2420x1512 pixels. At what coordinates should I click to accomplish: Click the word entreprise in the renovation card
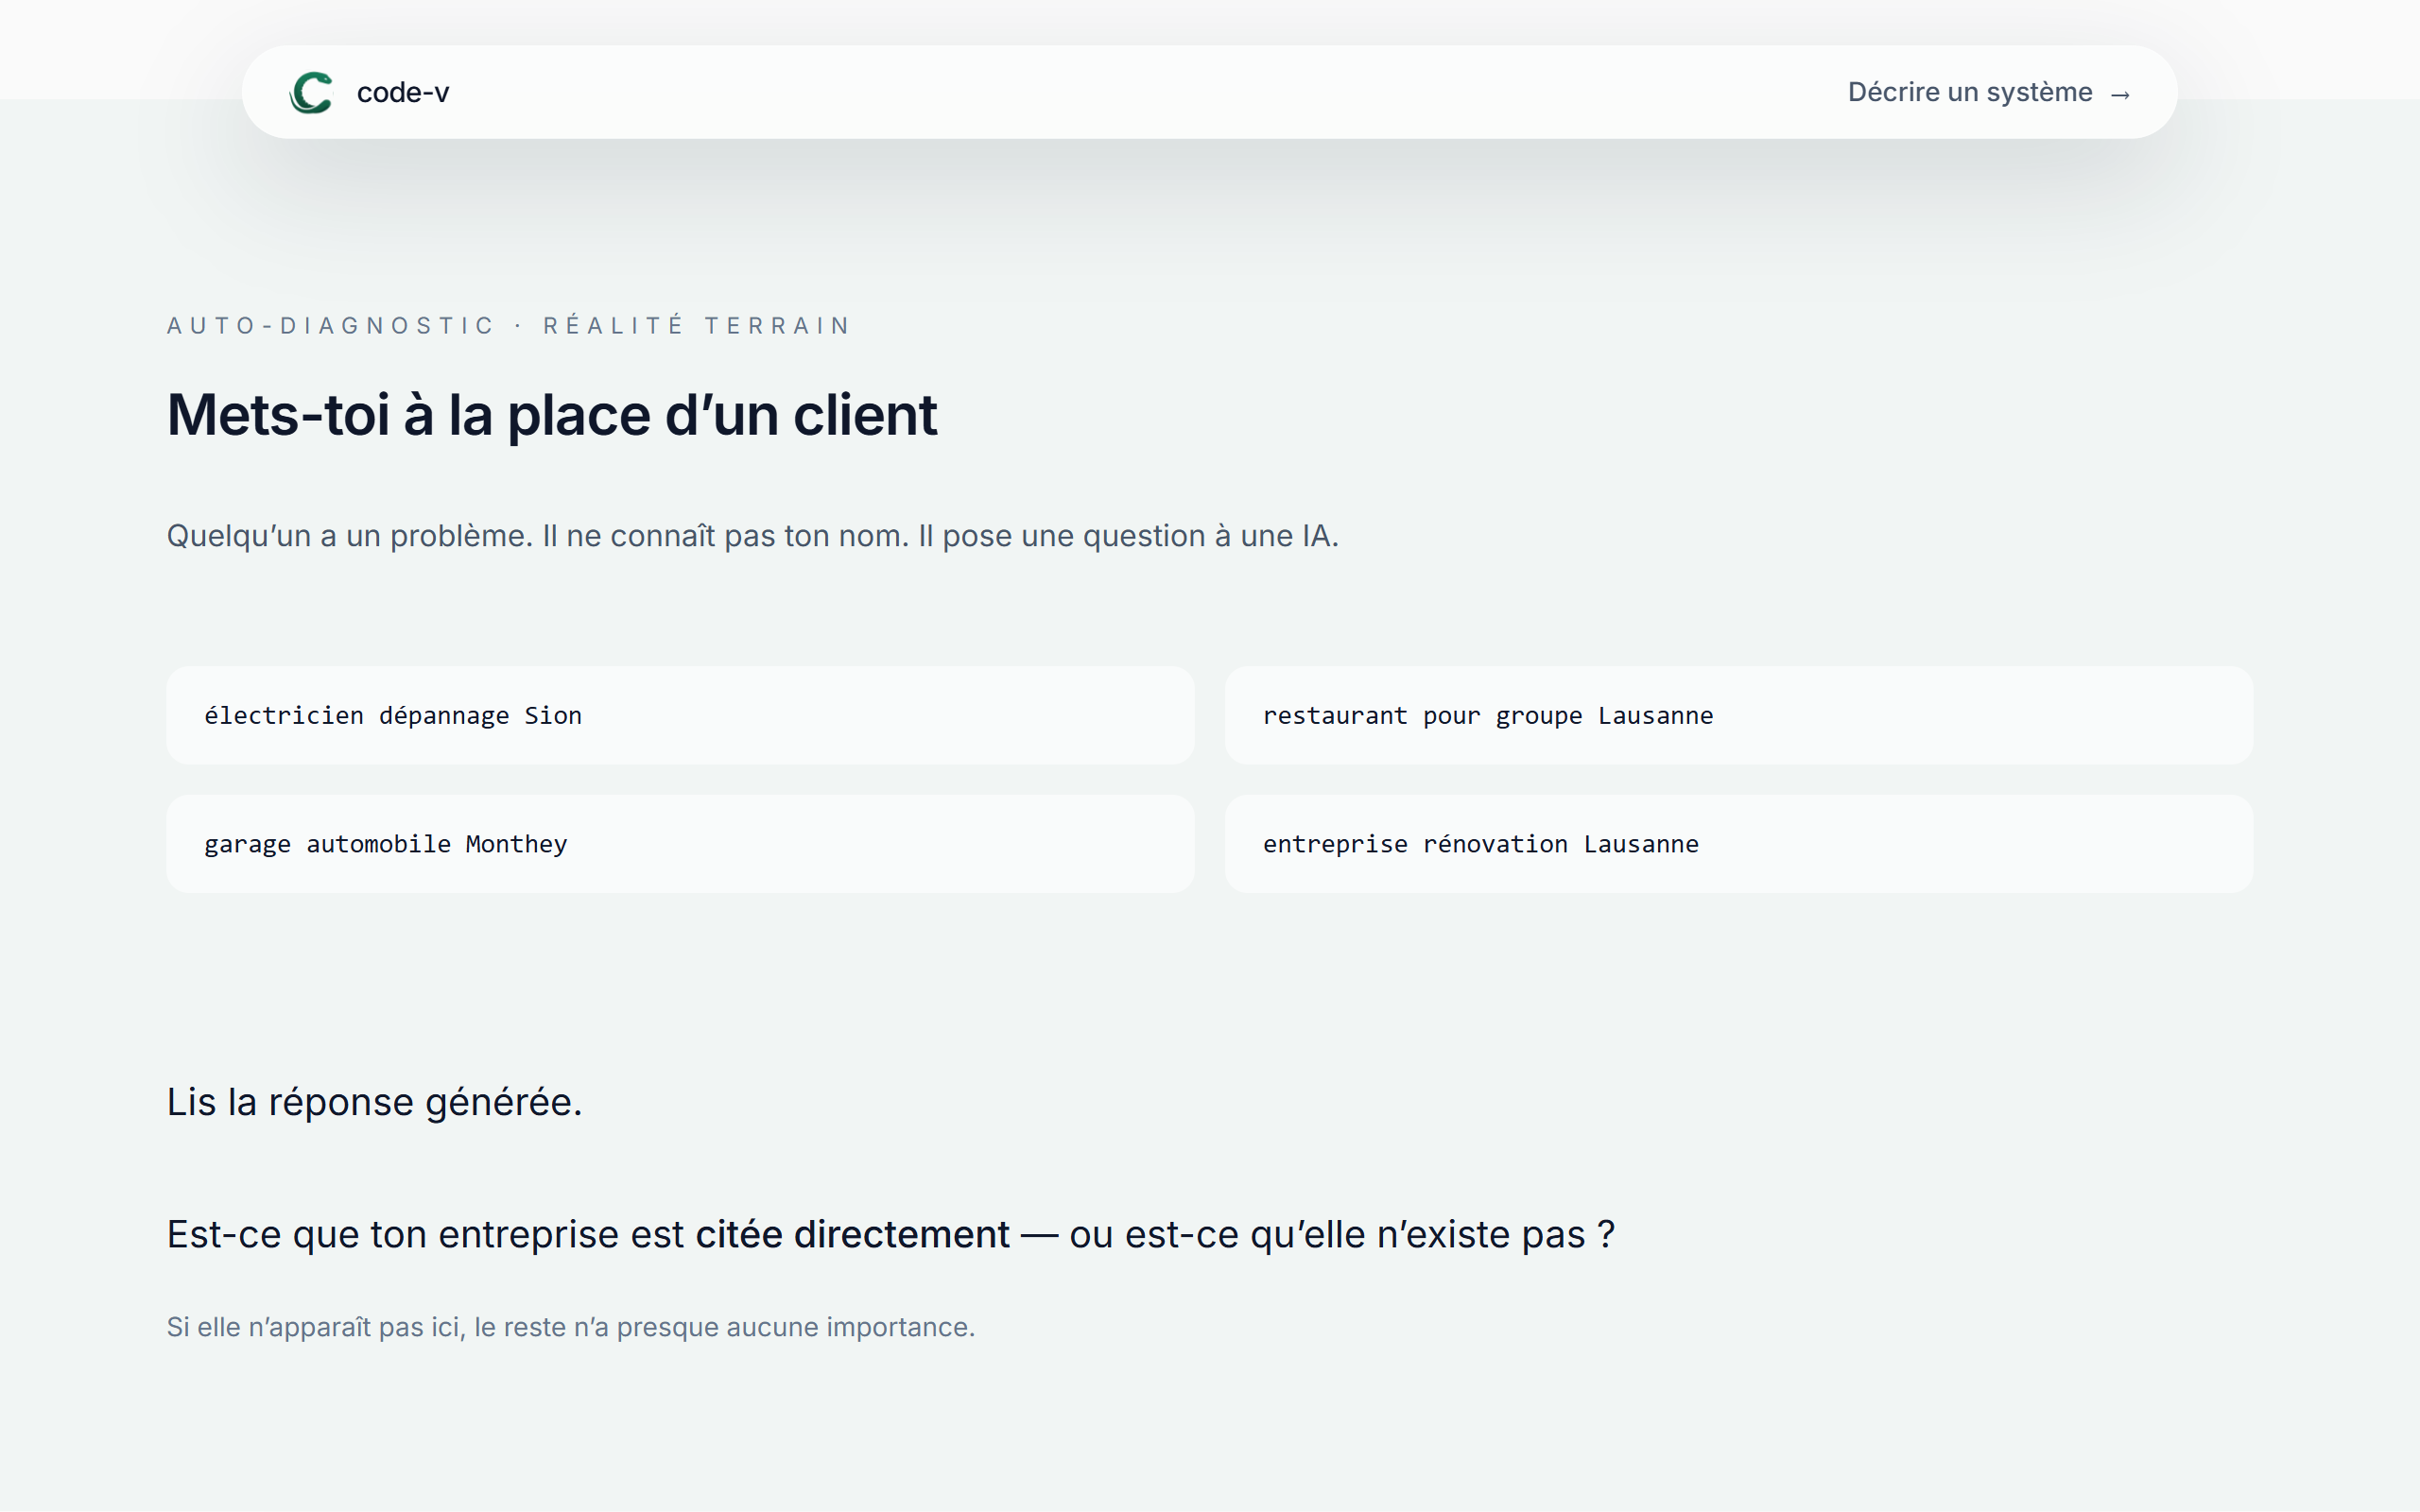(x=1334, y=844)
